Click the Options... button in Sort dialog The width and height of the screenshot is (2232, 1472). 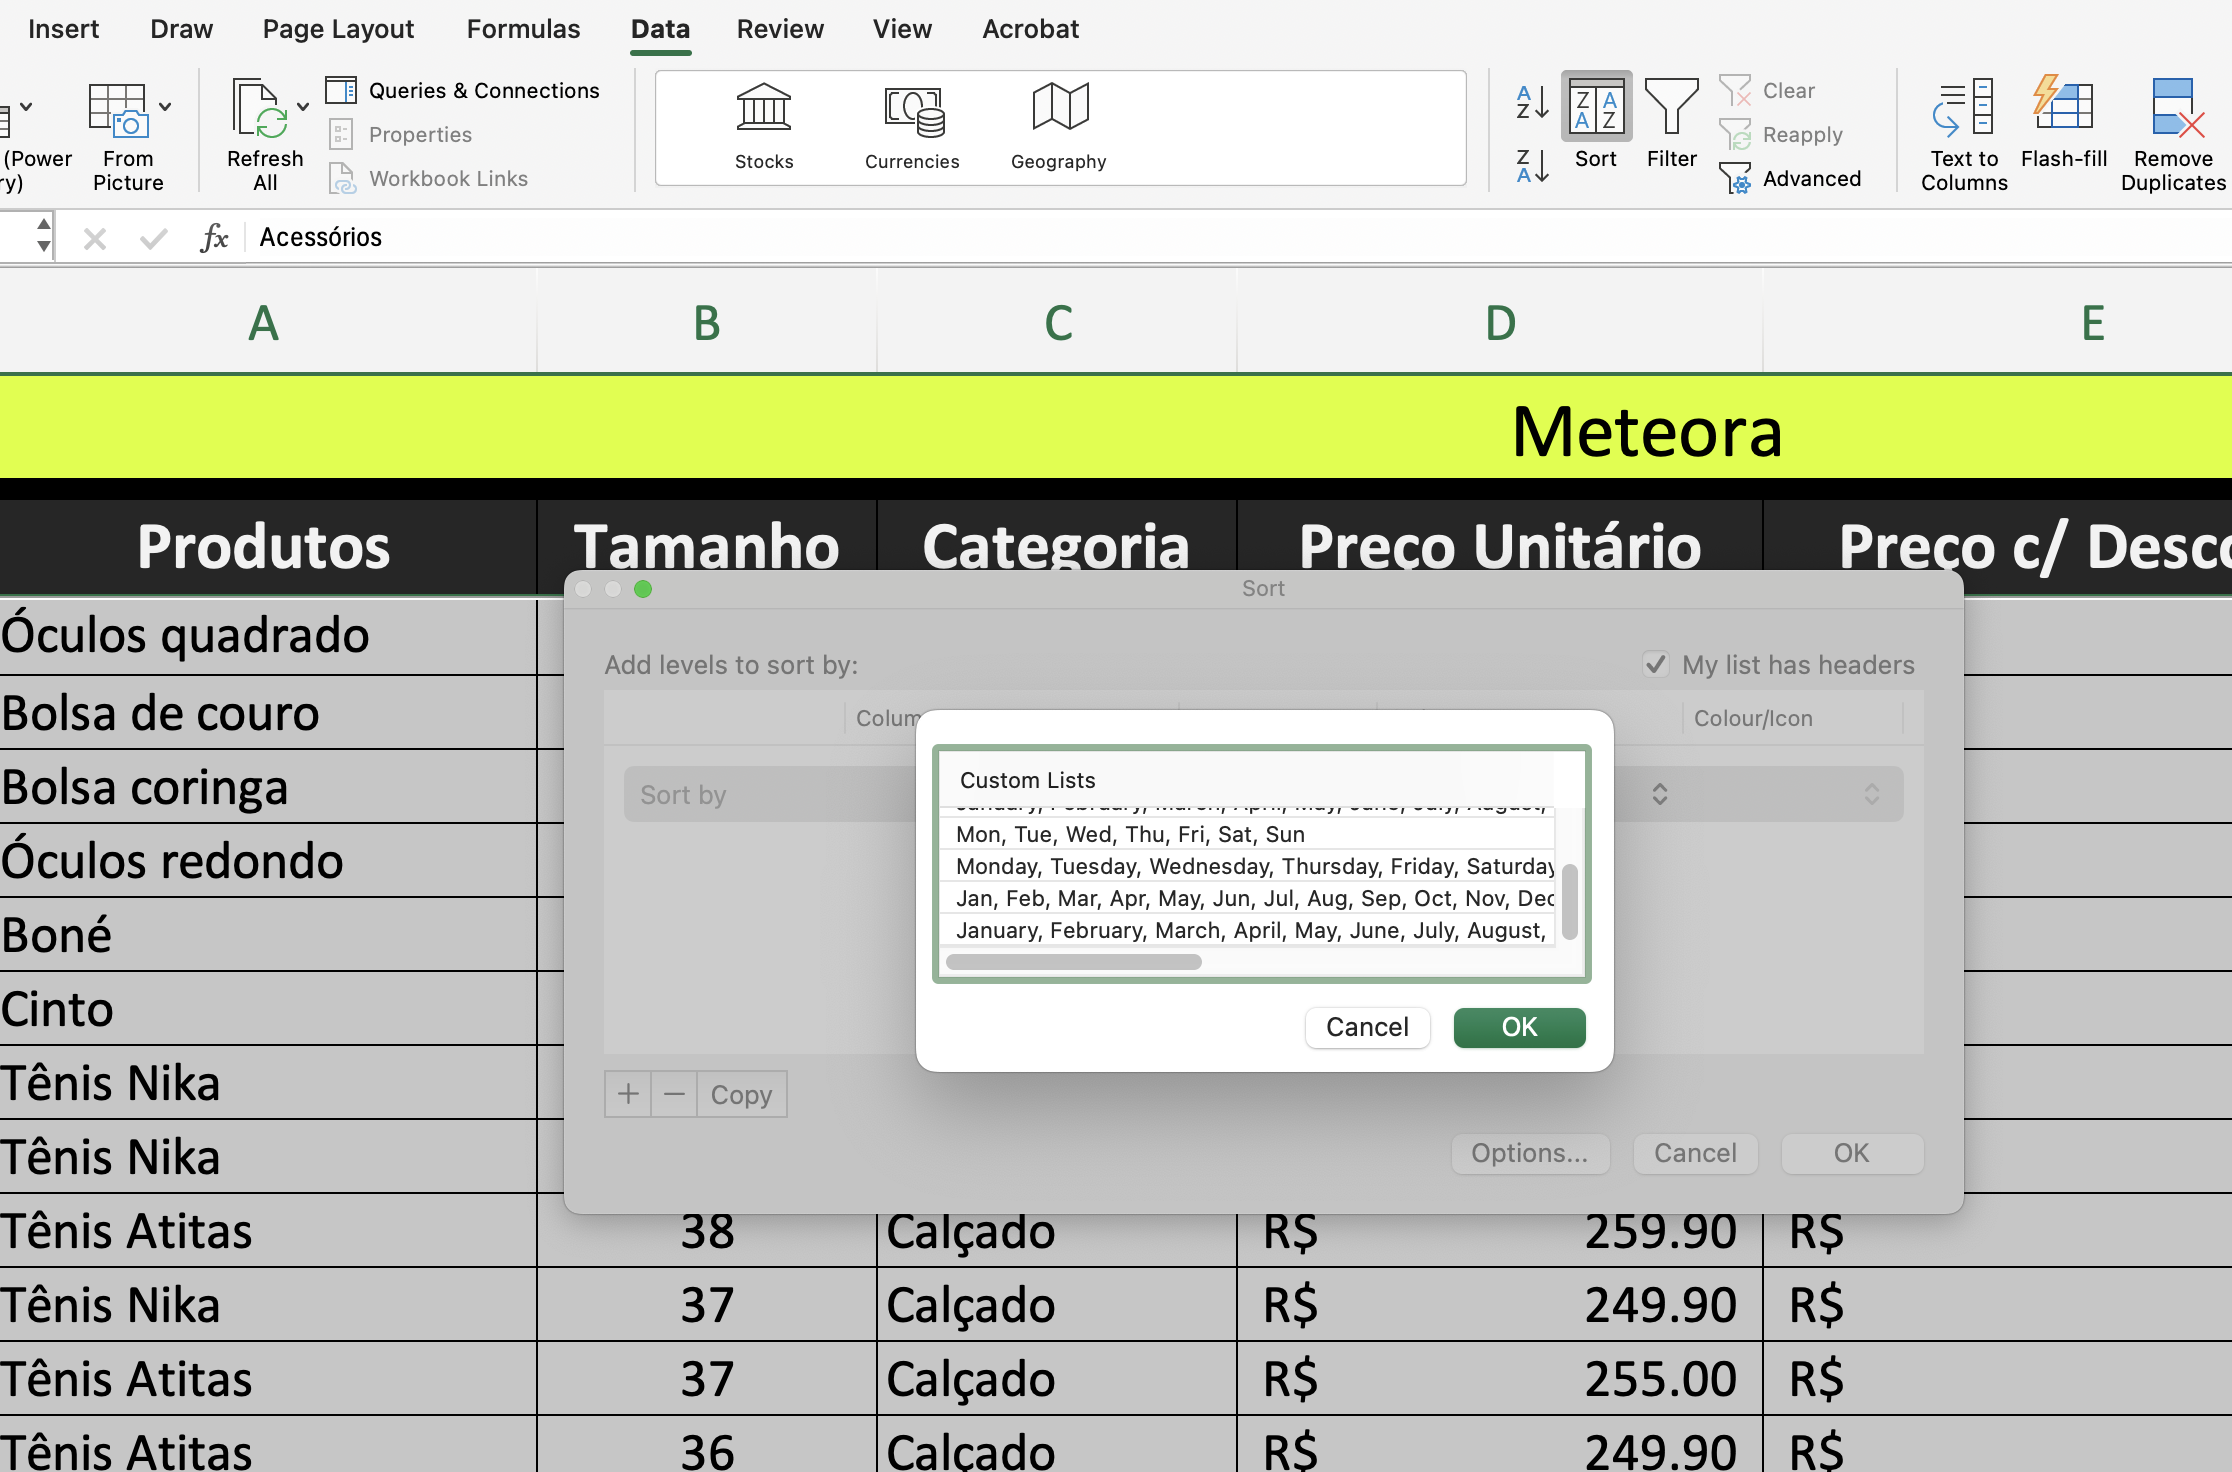(x=1530, y=1153)
